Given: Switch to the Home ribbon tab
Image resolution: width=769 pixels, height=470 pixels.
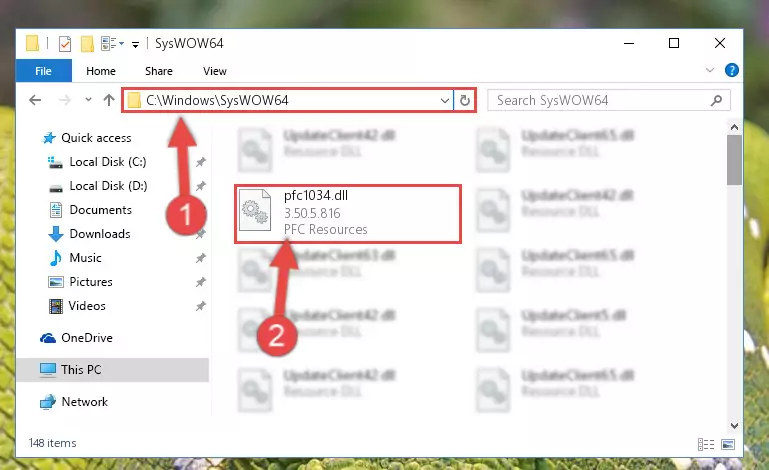Looking at the screenshot, I should [101, 71].
